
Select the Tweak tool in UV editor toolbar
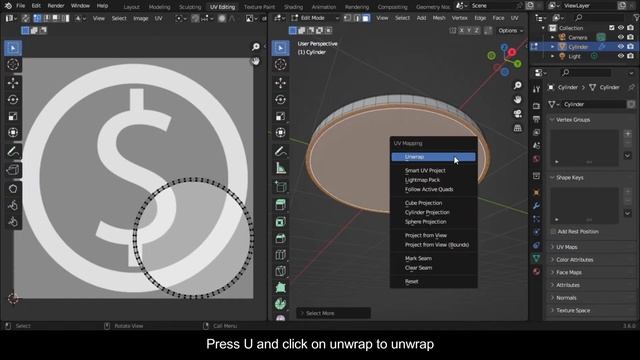coord(13,48)
